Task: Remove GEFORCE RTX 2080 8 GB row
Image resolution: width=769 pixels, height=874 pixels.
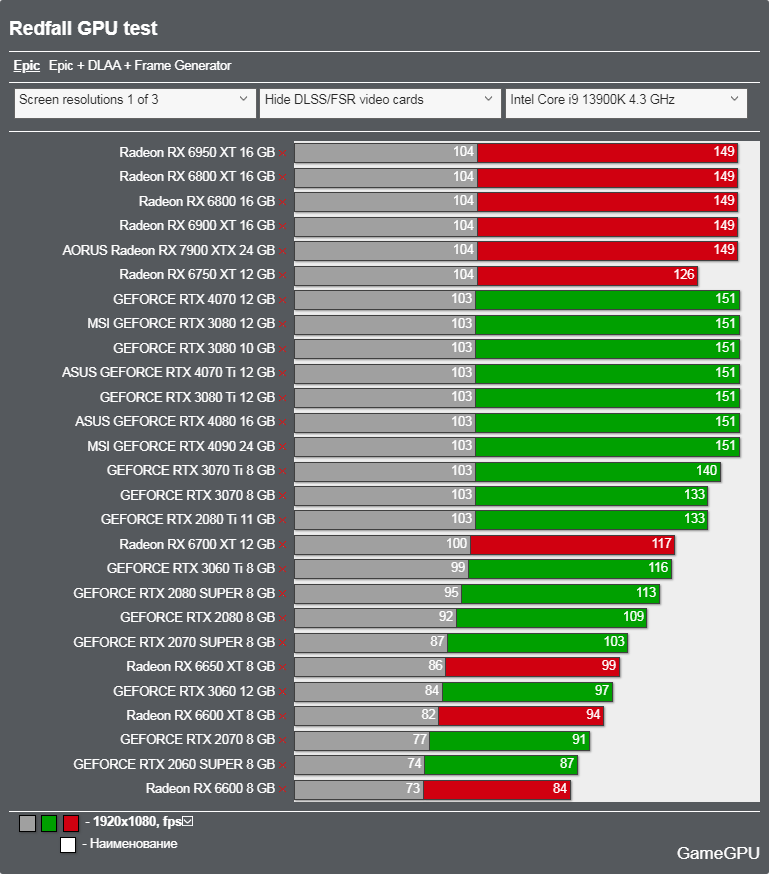Action: point(283,618)
